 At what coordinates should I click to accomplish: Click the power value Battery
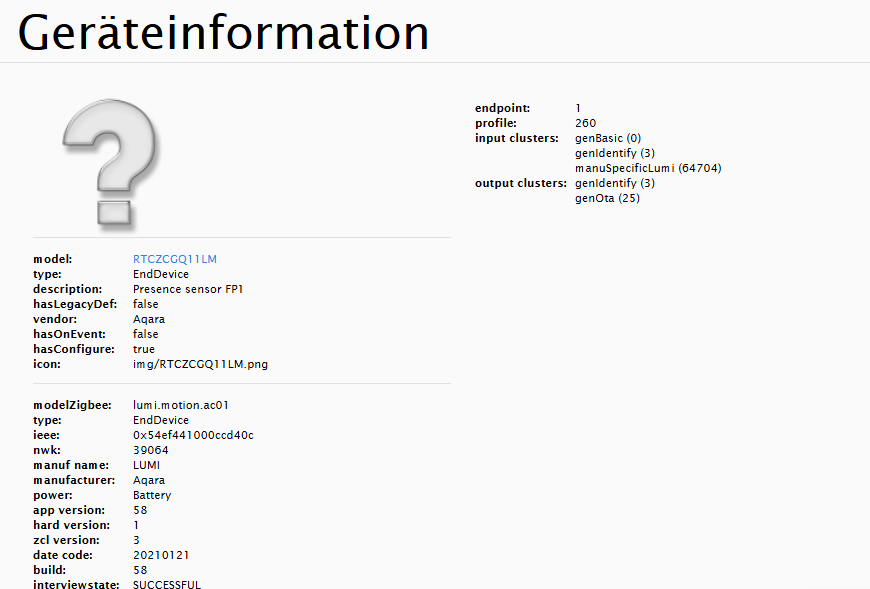[x=151, y=495]
